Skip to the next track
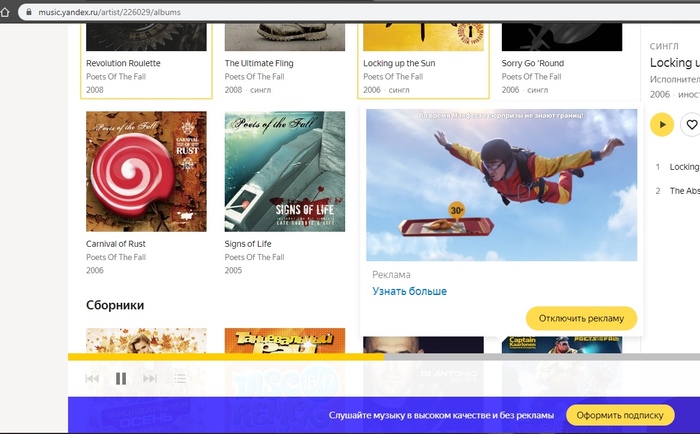The width and height of the screenshot is (700, 434). (150, 378)
